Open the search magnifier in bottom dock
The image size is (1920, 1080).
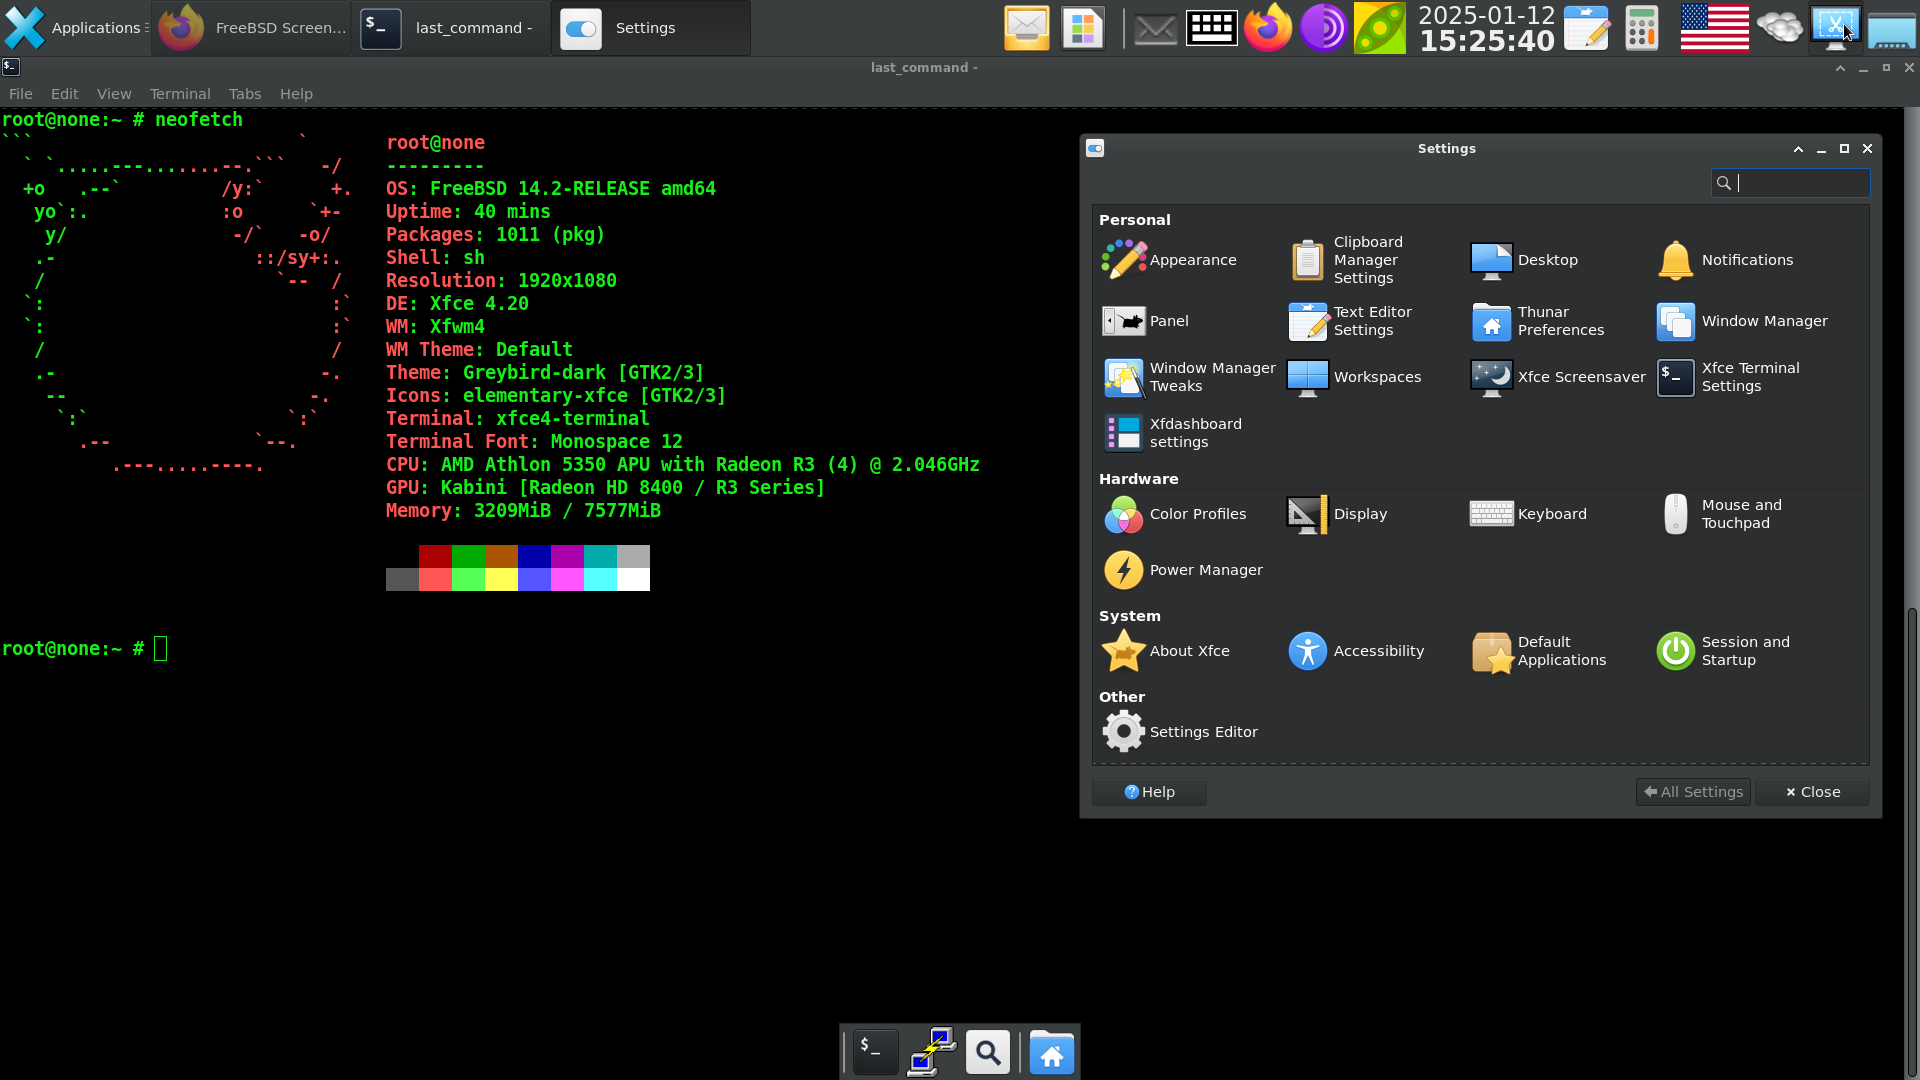[x=988, y=1052]
